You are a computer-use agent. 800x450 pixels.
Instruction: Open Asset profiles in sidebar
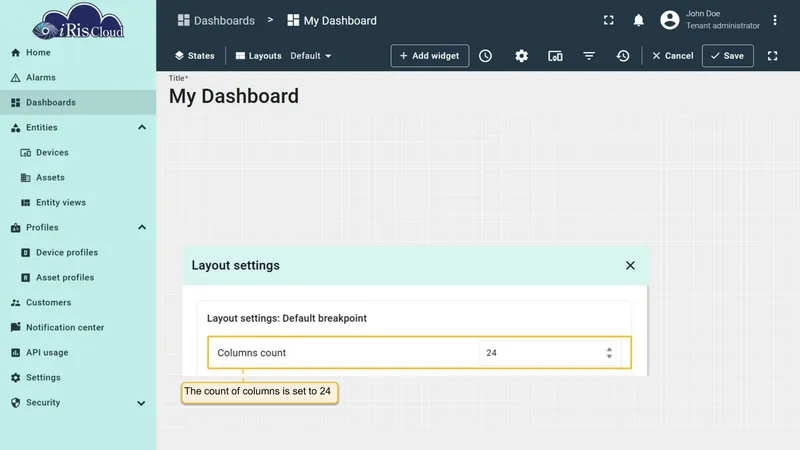[78, 278]
